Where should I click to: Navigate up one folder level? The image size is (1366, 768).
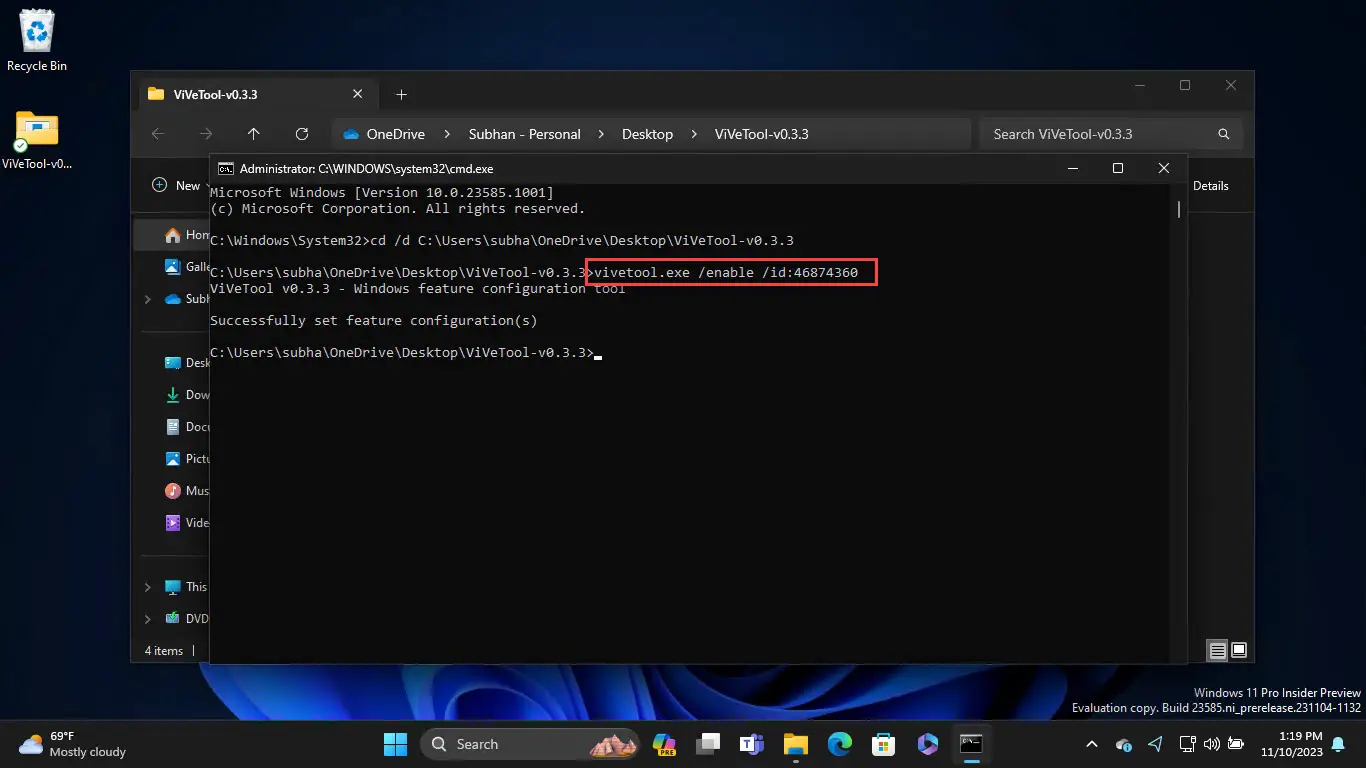254,134
